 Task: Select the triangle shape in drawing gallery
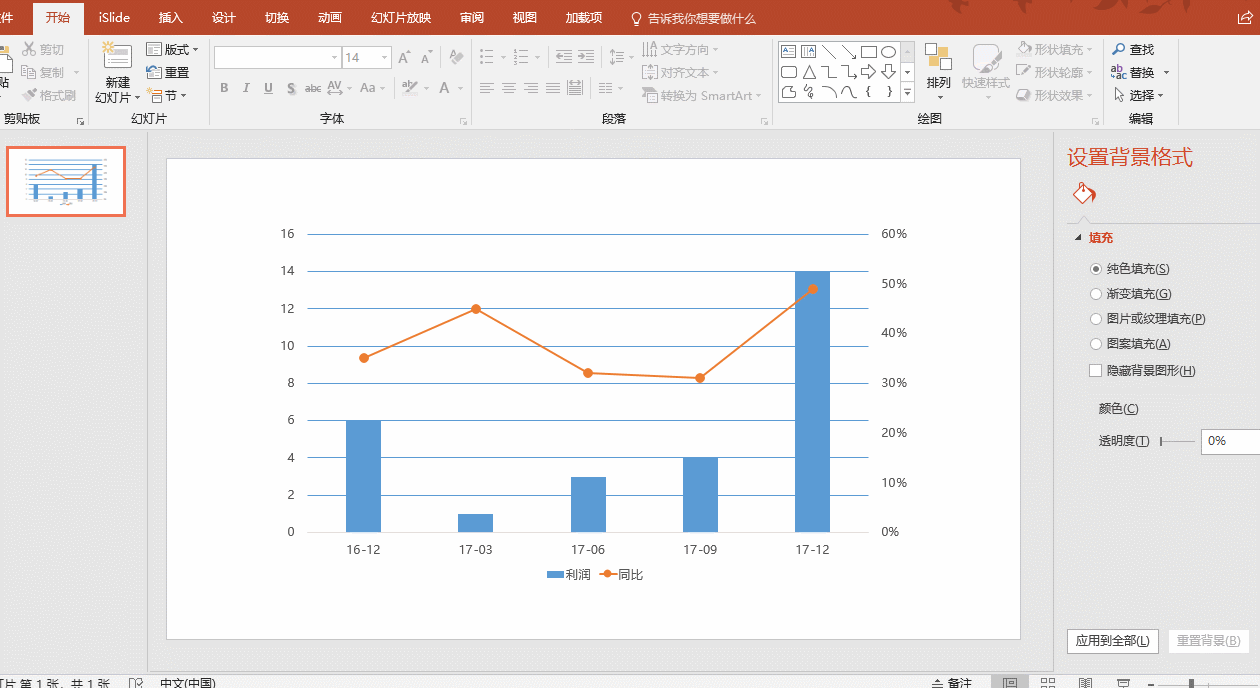coord(809,72)
